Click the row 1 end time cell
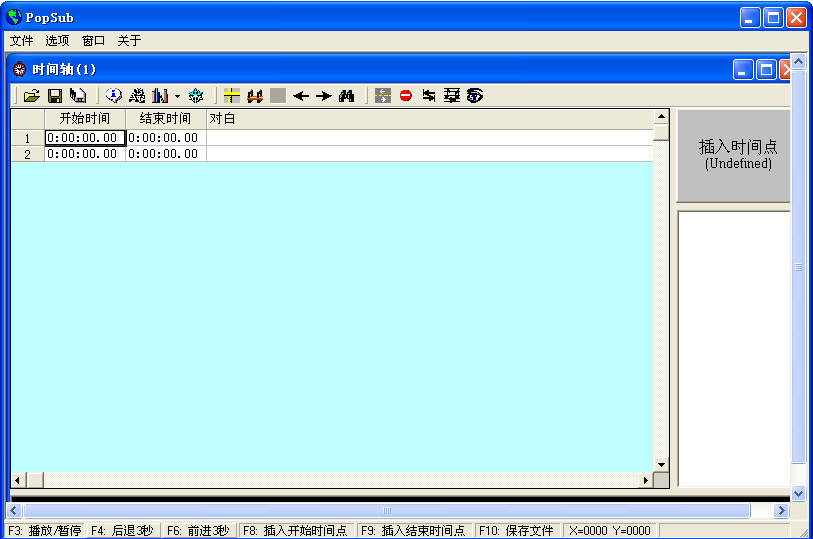Screen dimensions: 813x539 coord(166,138)
